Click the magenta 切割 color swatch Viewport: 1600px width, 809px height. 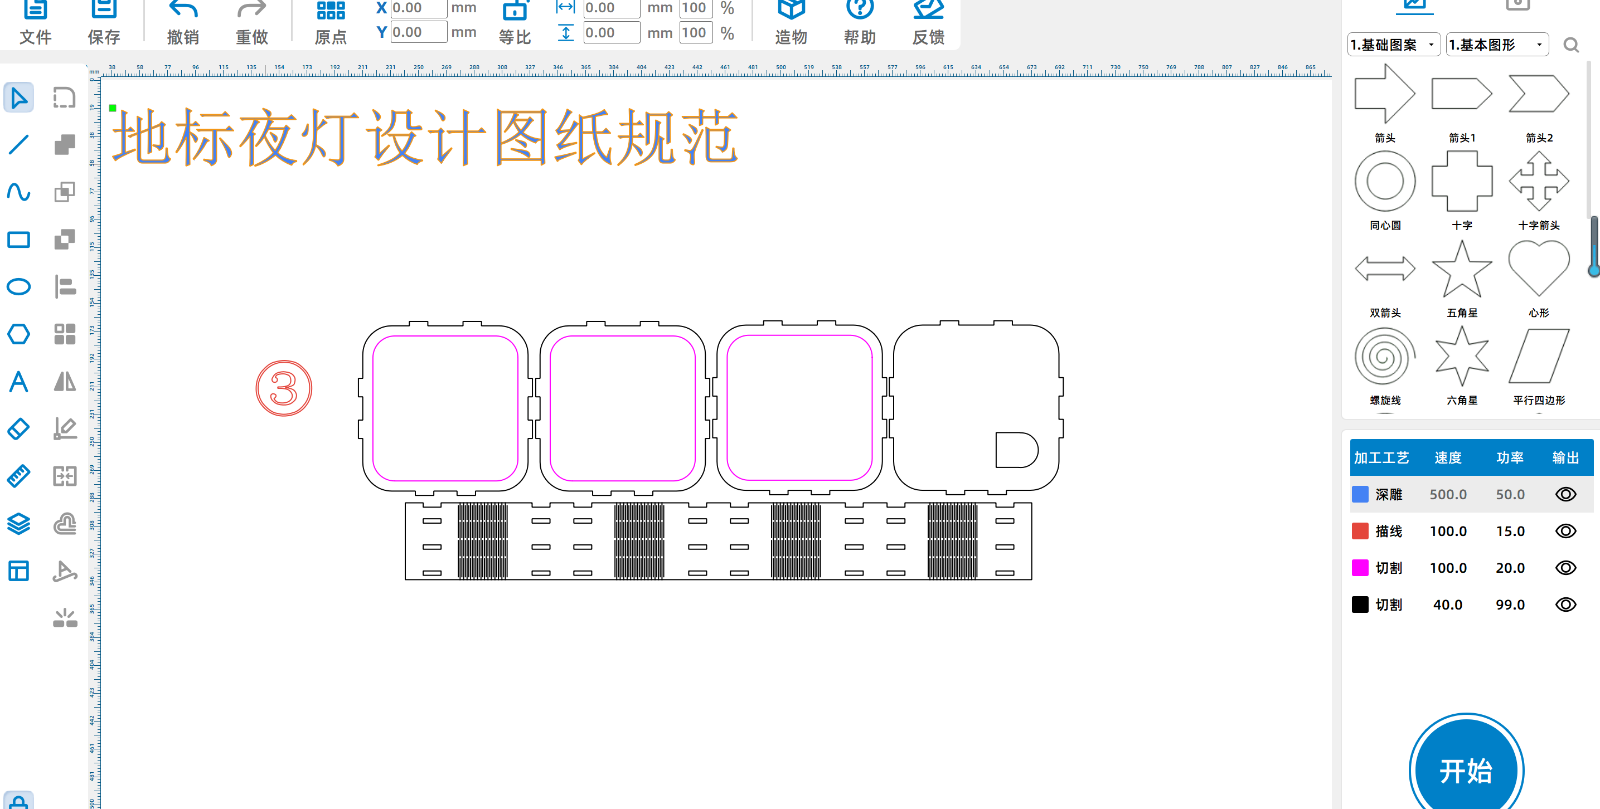pyautogui.click(x=1360, y=568)
